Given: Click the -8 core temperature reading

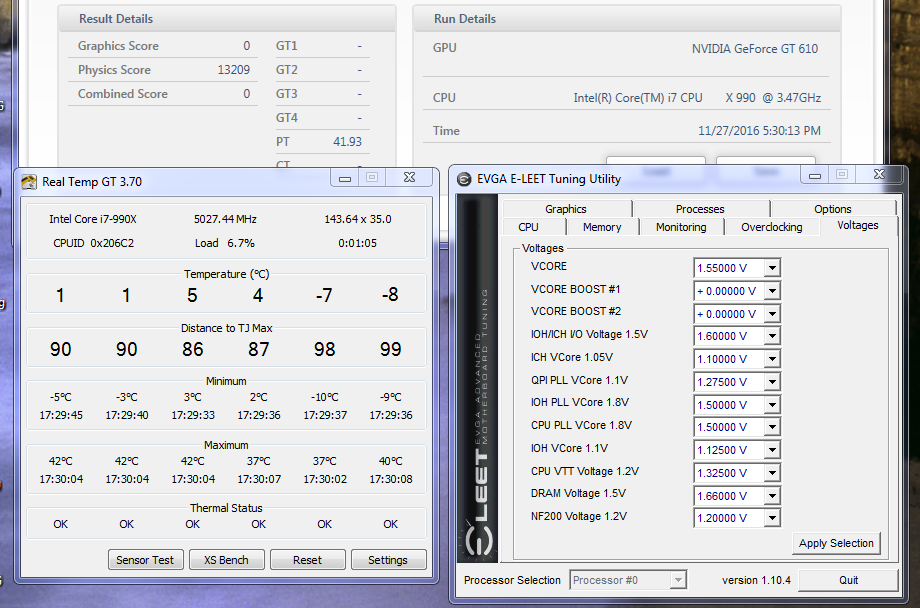Looking at the screenshot, I should point(390,295).
